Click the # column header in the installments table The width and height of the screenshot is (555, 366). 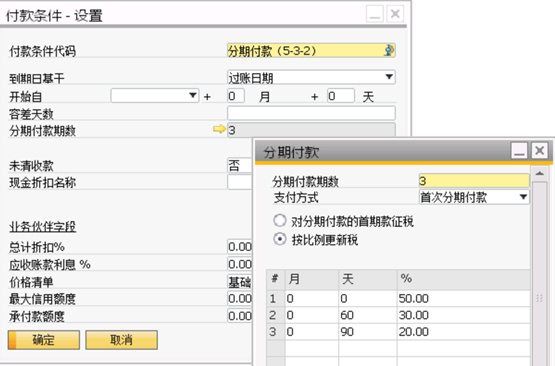276,280
